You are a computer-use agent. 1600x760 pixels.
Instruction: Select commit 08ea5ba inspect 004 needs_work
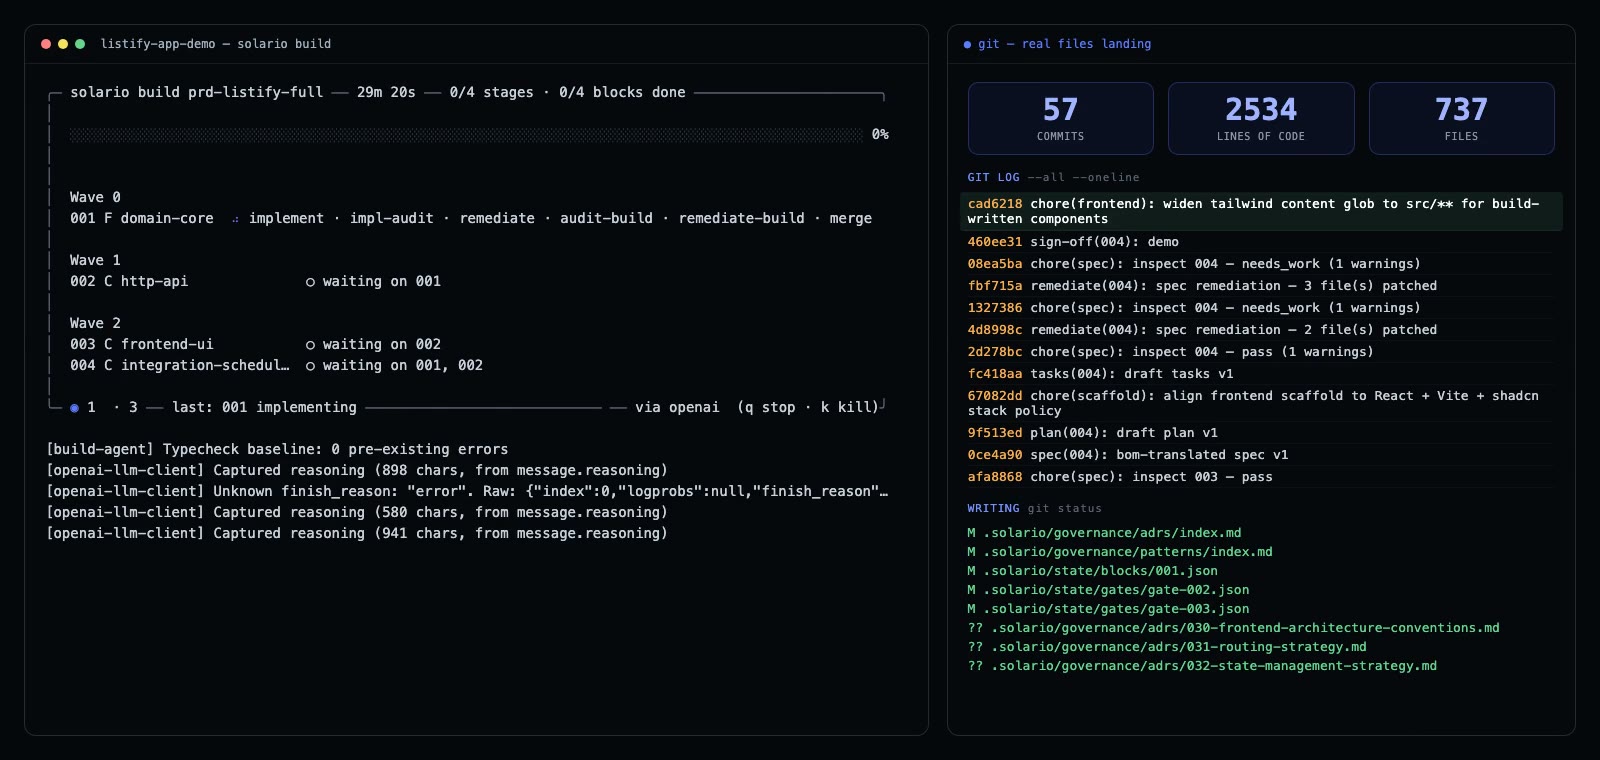[x=1261, y=264]
